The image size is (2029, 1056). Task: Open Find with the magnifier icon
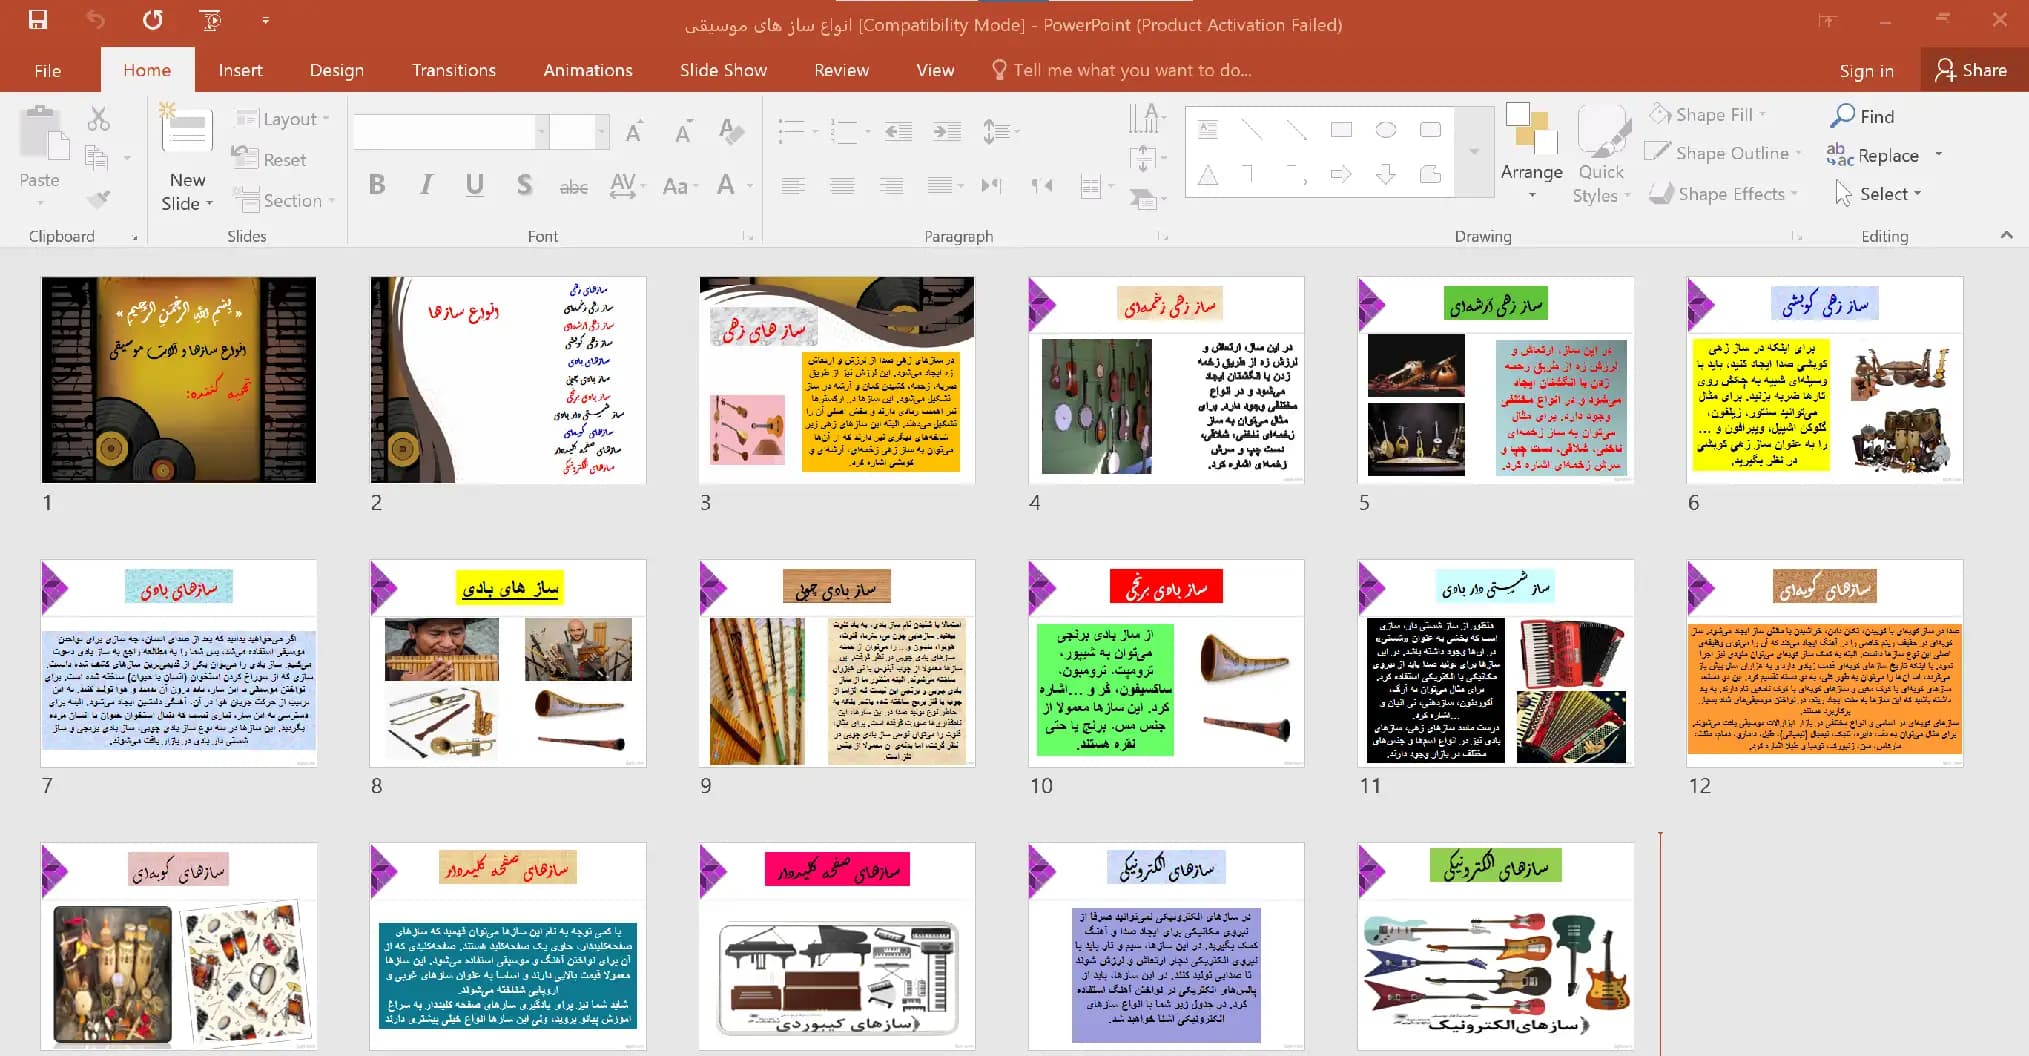1841,116
